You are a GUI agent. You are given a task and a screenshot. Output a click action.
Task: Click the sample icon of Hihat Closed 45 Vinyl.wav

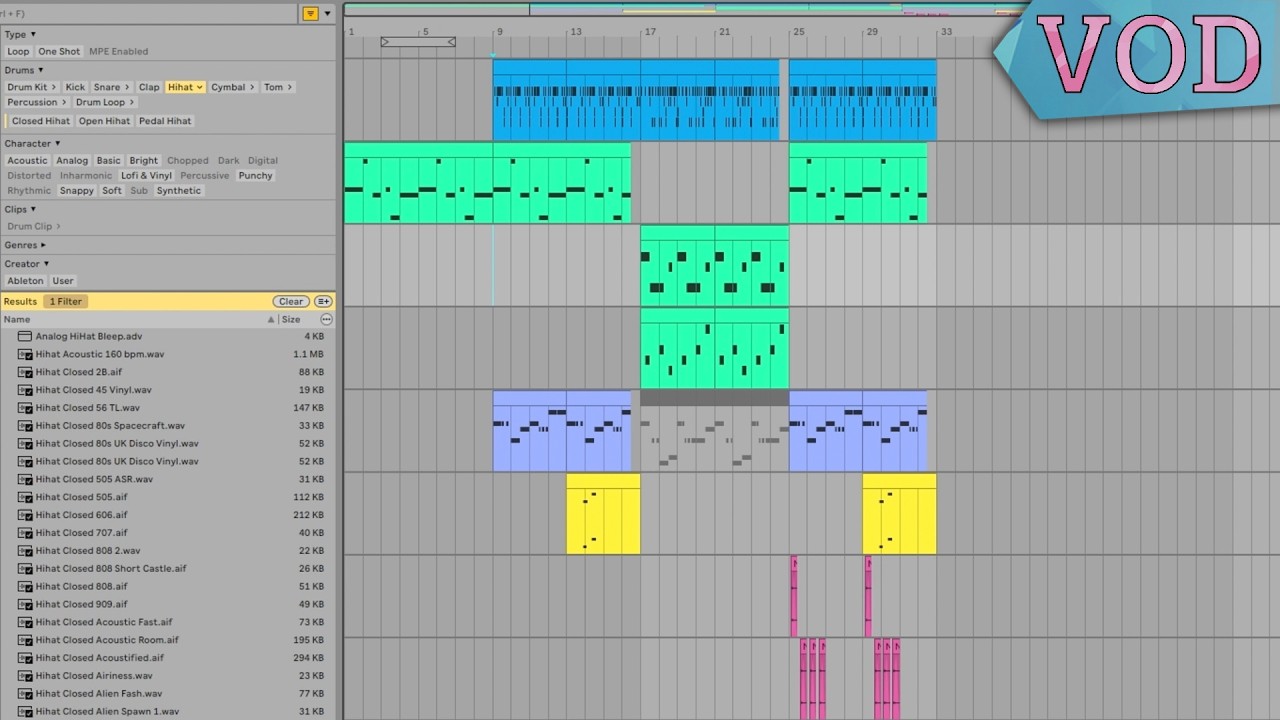pos(25,390)
